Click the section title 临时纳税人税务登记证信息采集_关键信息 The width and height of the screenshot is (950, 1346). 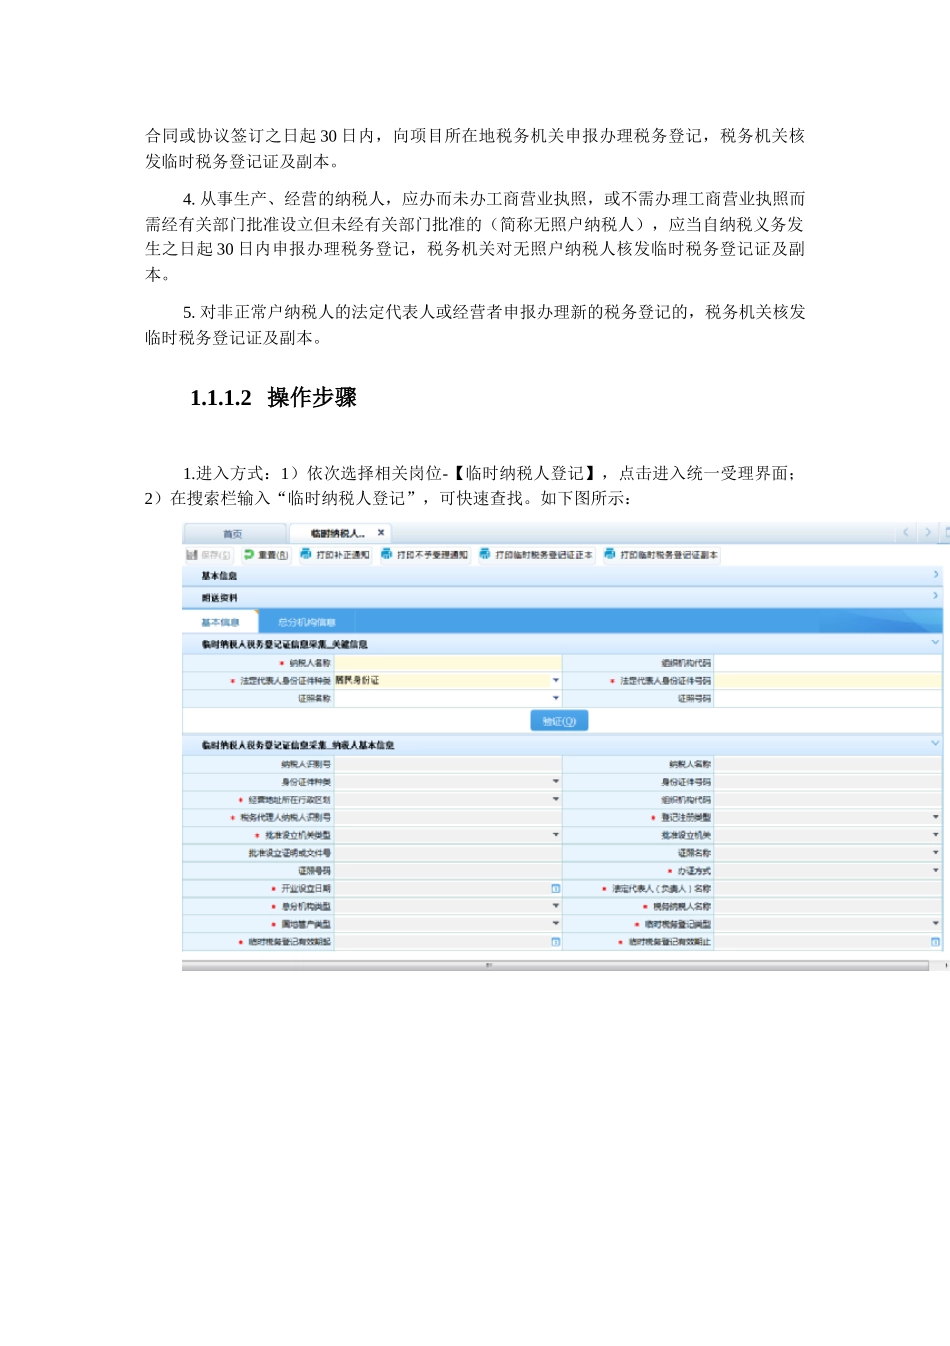(284, 644)
